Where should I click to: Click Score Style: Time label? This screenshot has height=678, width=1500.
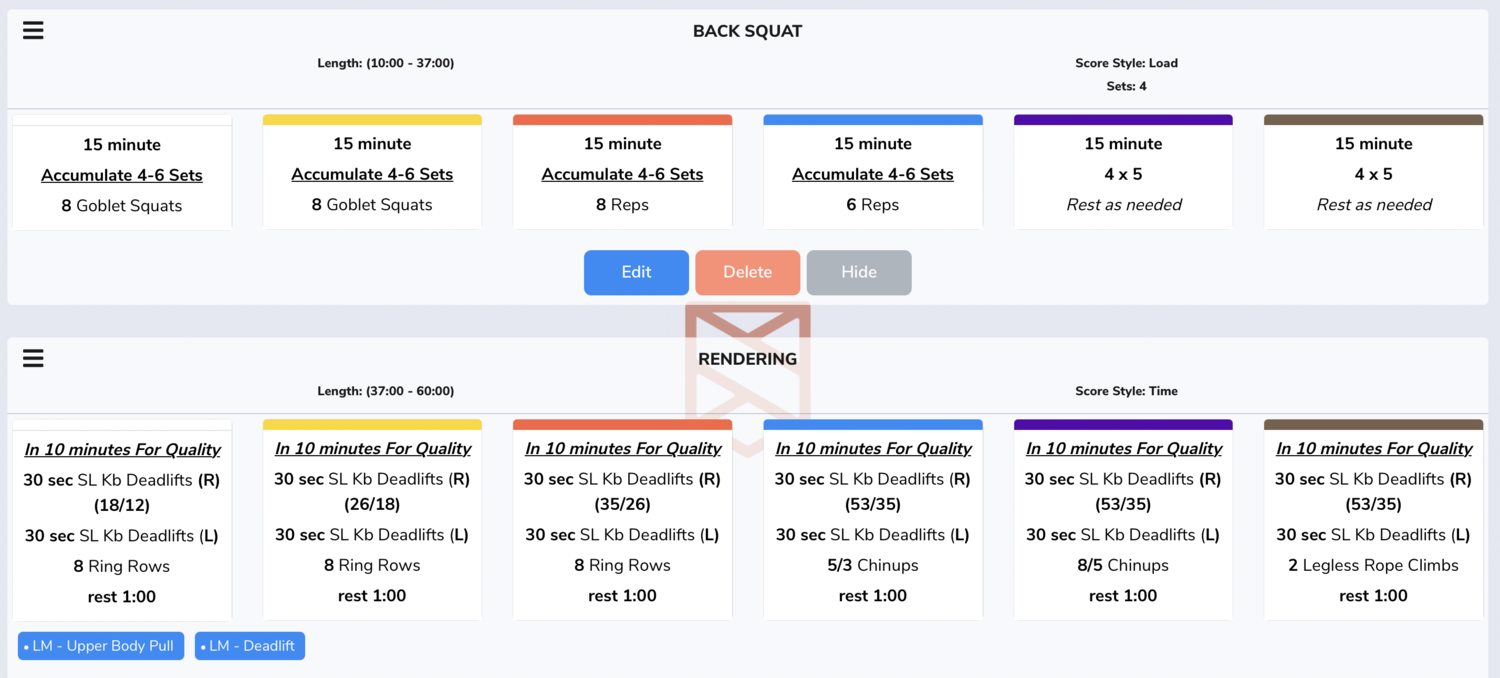pyautogui.click(x=1127, y=391)
